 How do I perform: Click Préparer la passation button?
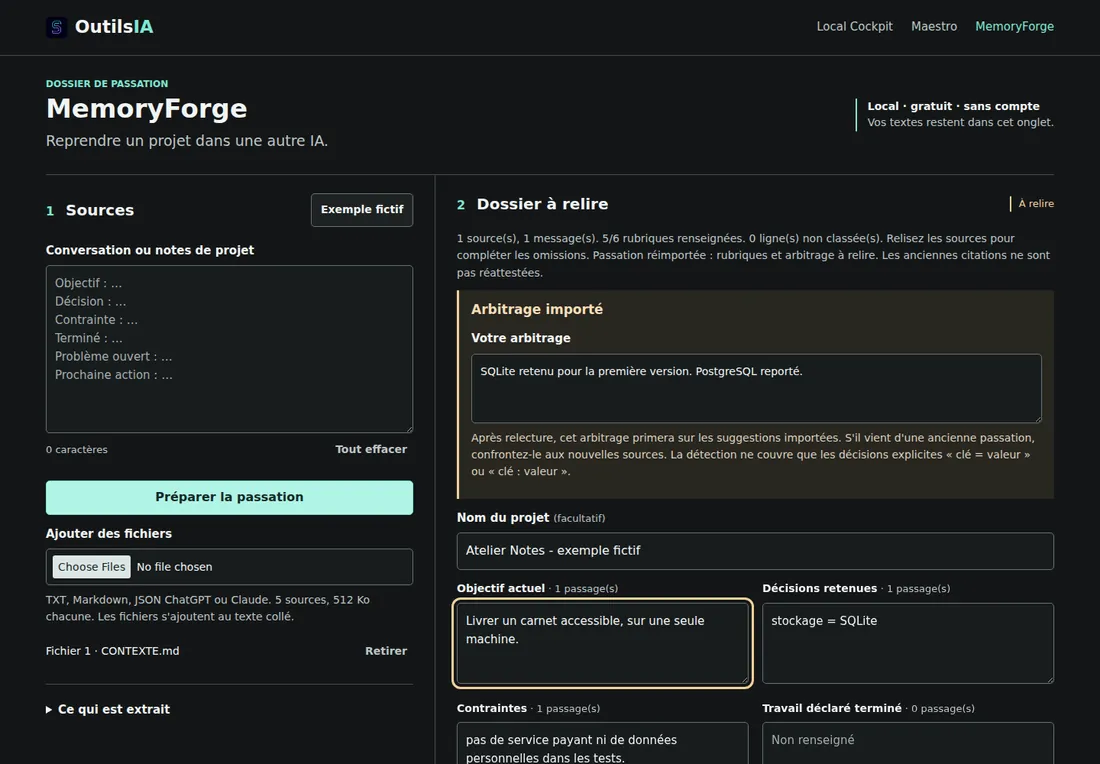point(229,497)
